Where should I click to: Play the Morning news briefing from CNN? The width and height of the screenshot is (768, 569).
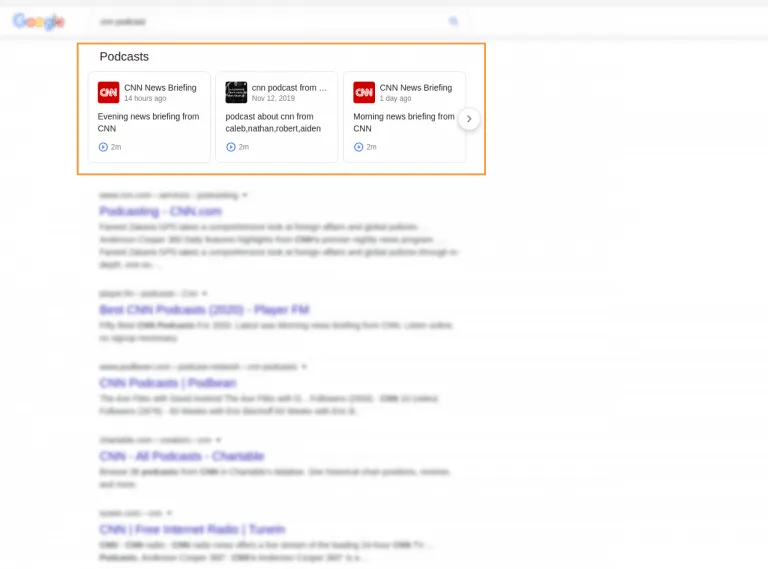point(359,147)
